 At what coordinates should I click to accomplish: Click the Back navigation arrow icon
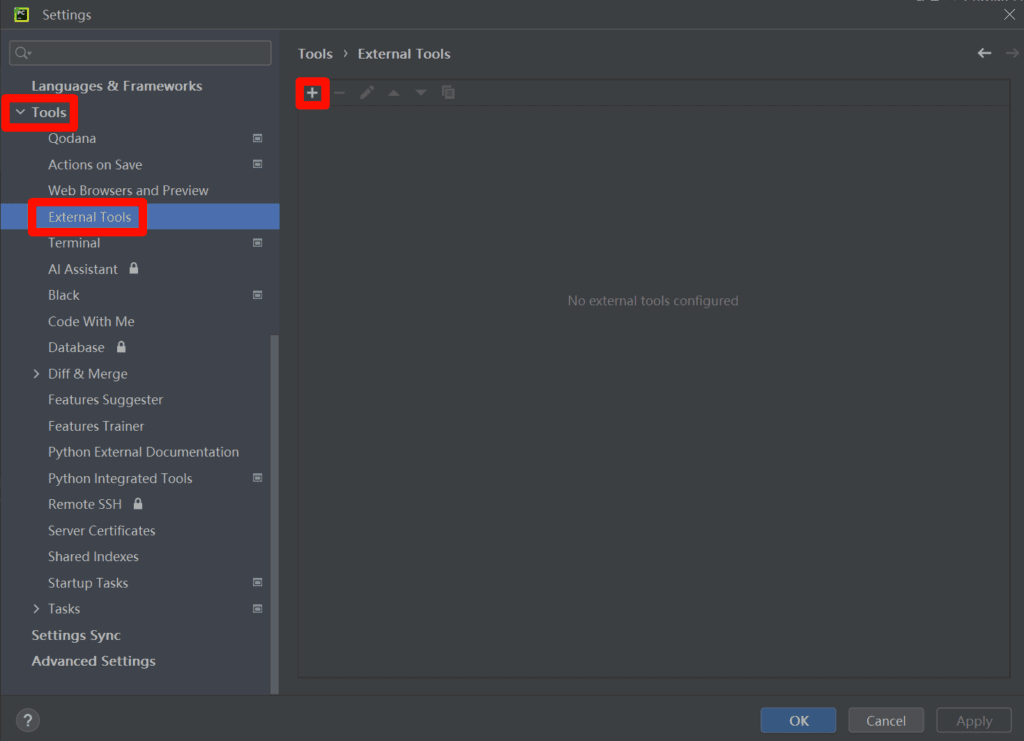[x=984, y=53]
